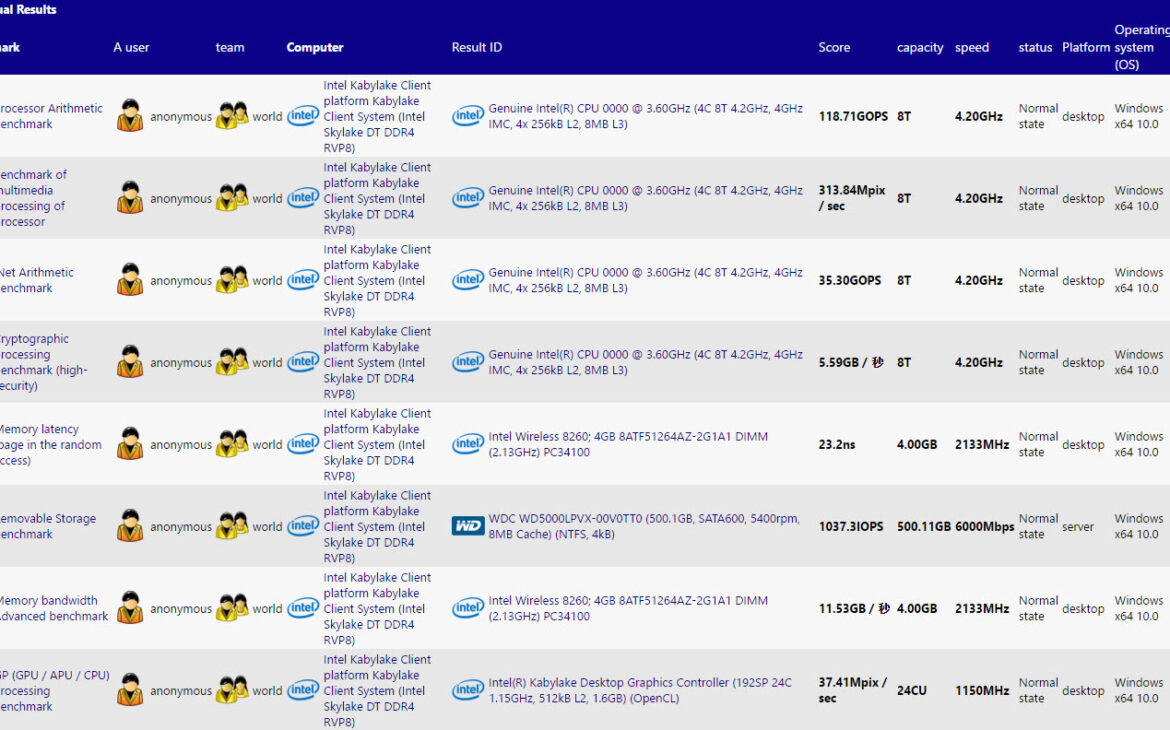Screen dimensions: 1170x730
Task: Click the avatar in the Removable Storage benchmark row
Action: pos(130,526)
